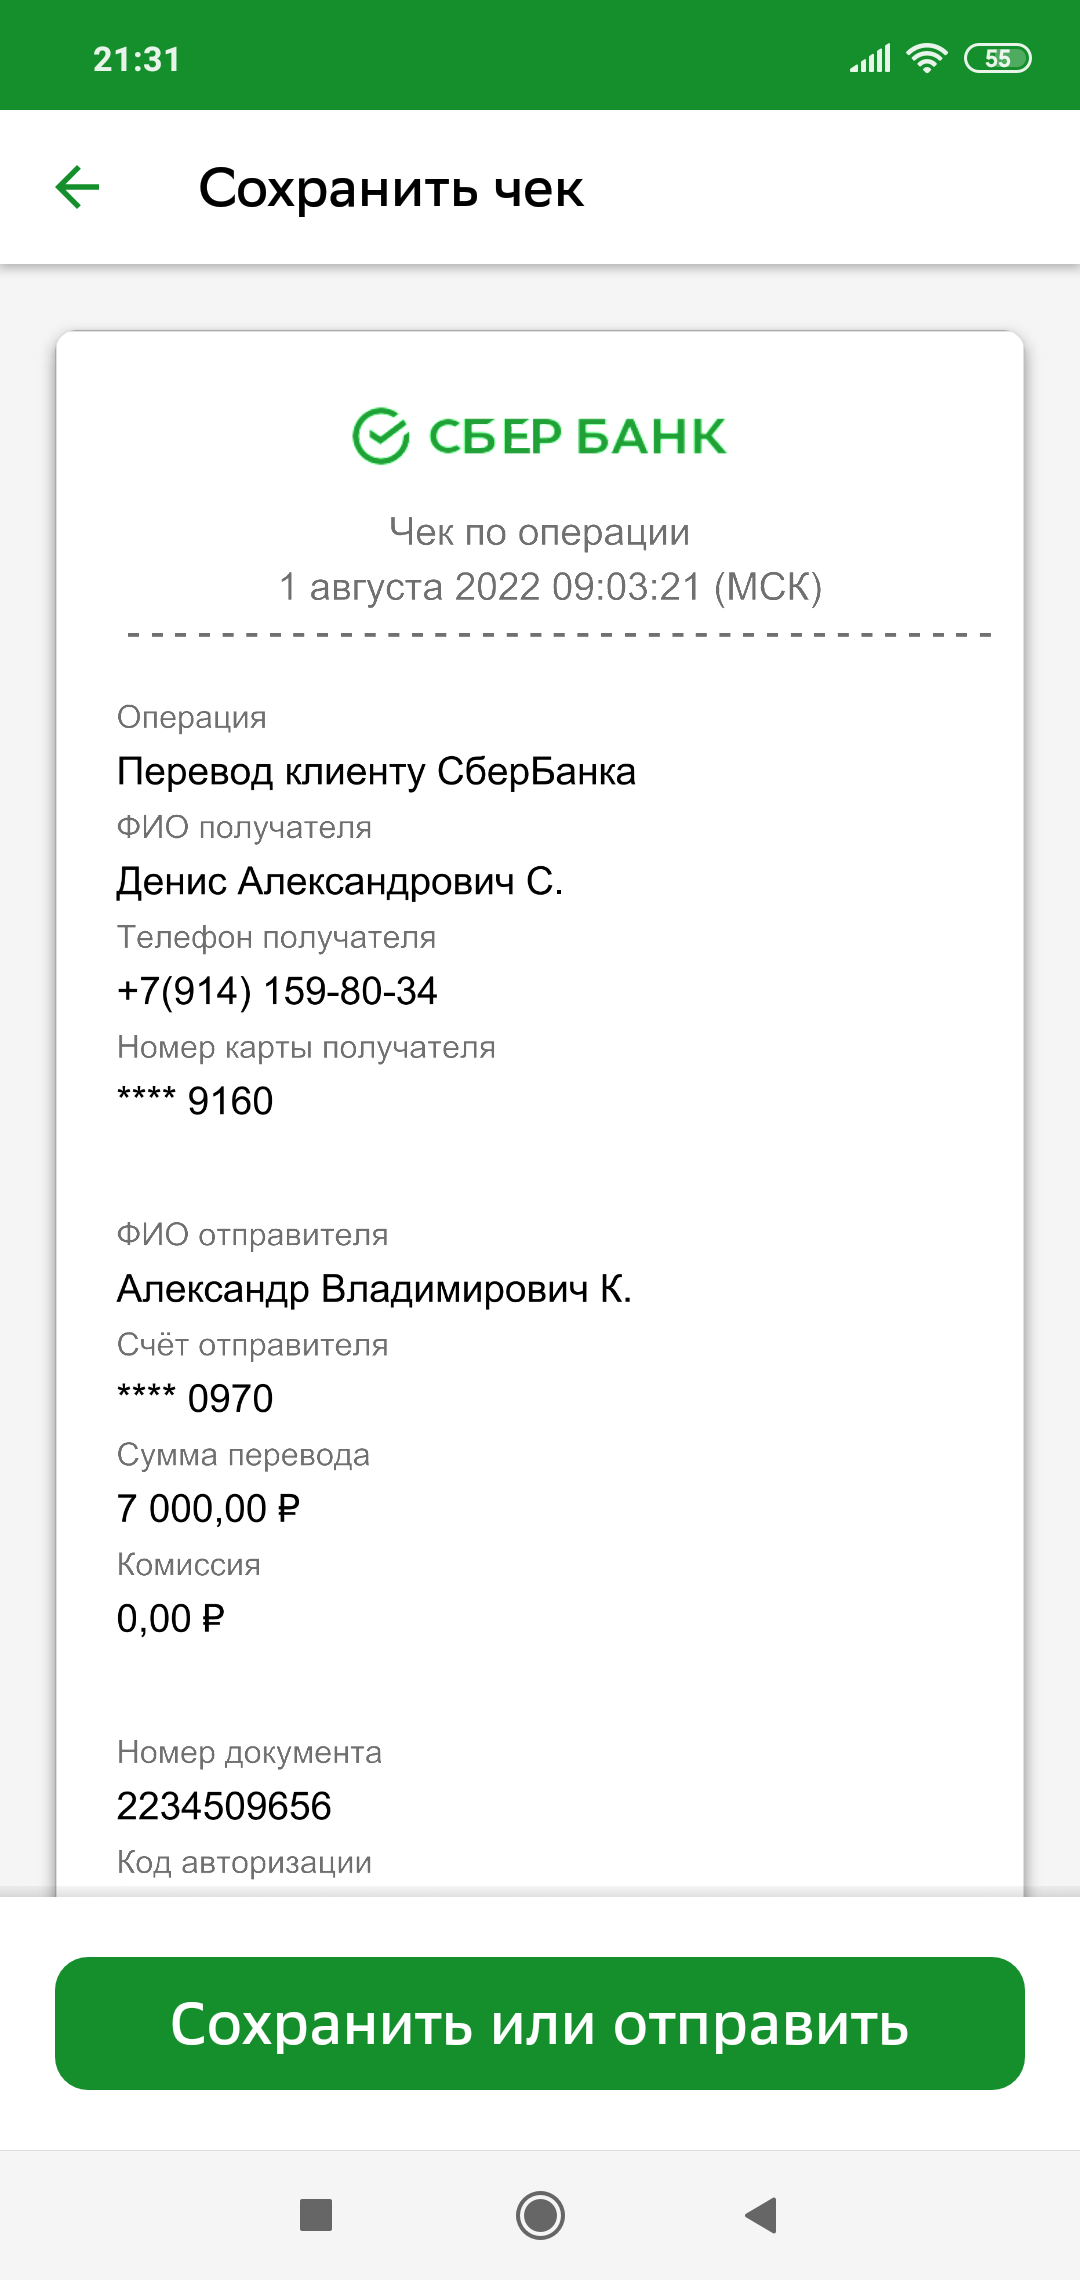Viewport: 1080px width, 2280px height.
Task: Tap the recipient phone number +7(914) 159-80-34
Action: point(277,992)
